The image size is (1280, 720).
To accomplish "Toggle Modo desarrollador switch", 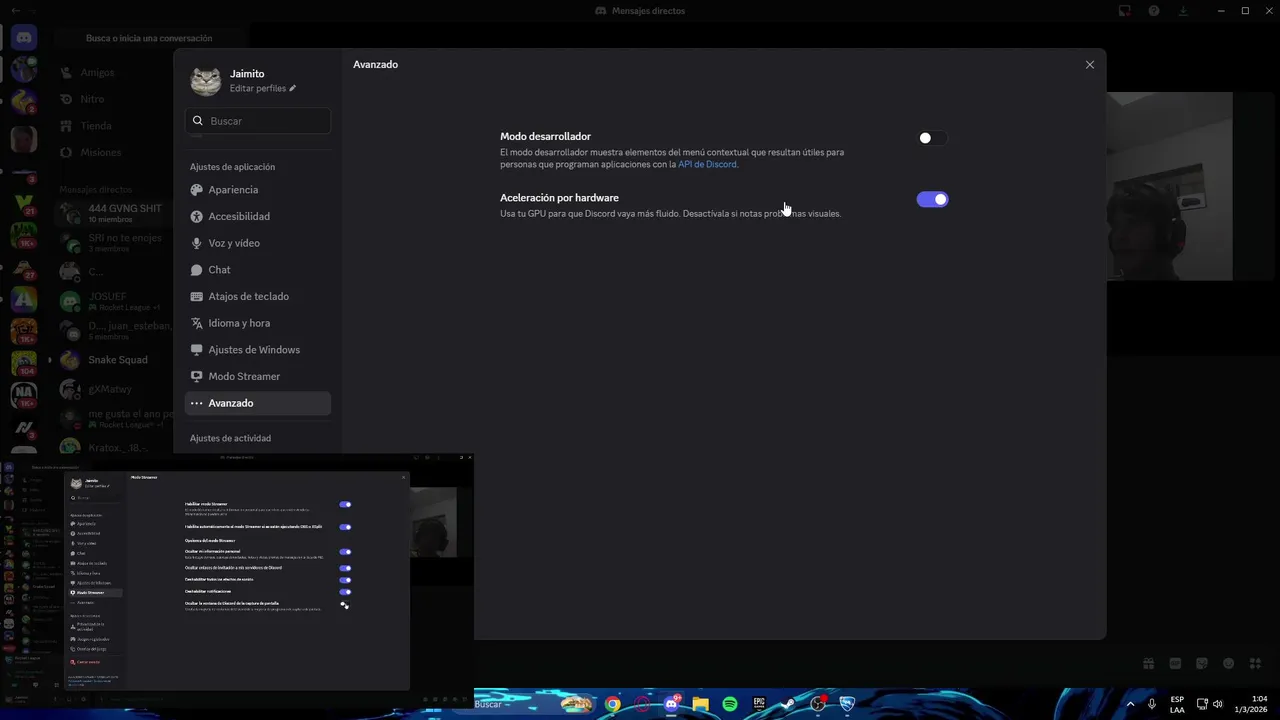I will (x=932, y=138).
